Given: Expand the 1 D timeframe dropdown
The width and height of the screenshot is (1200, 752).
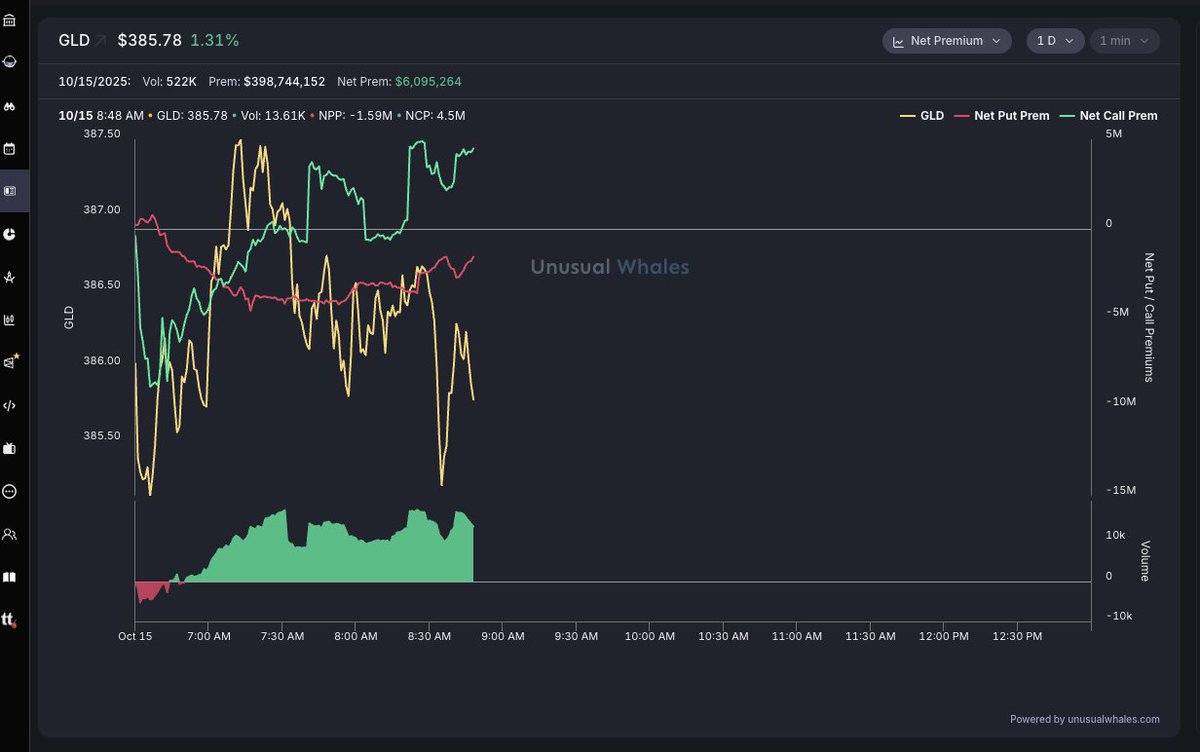Looking at the screenshot, I should click(1054, 41).
